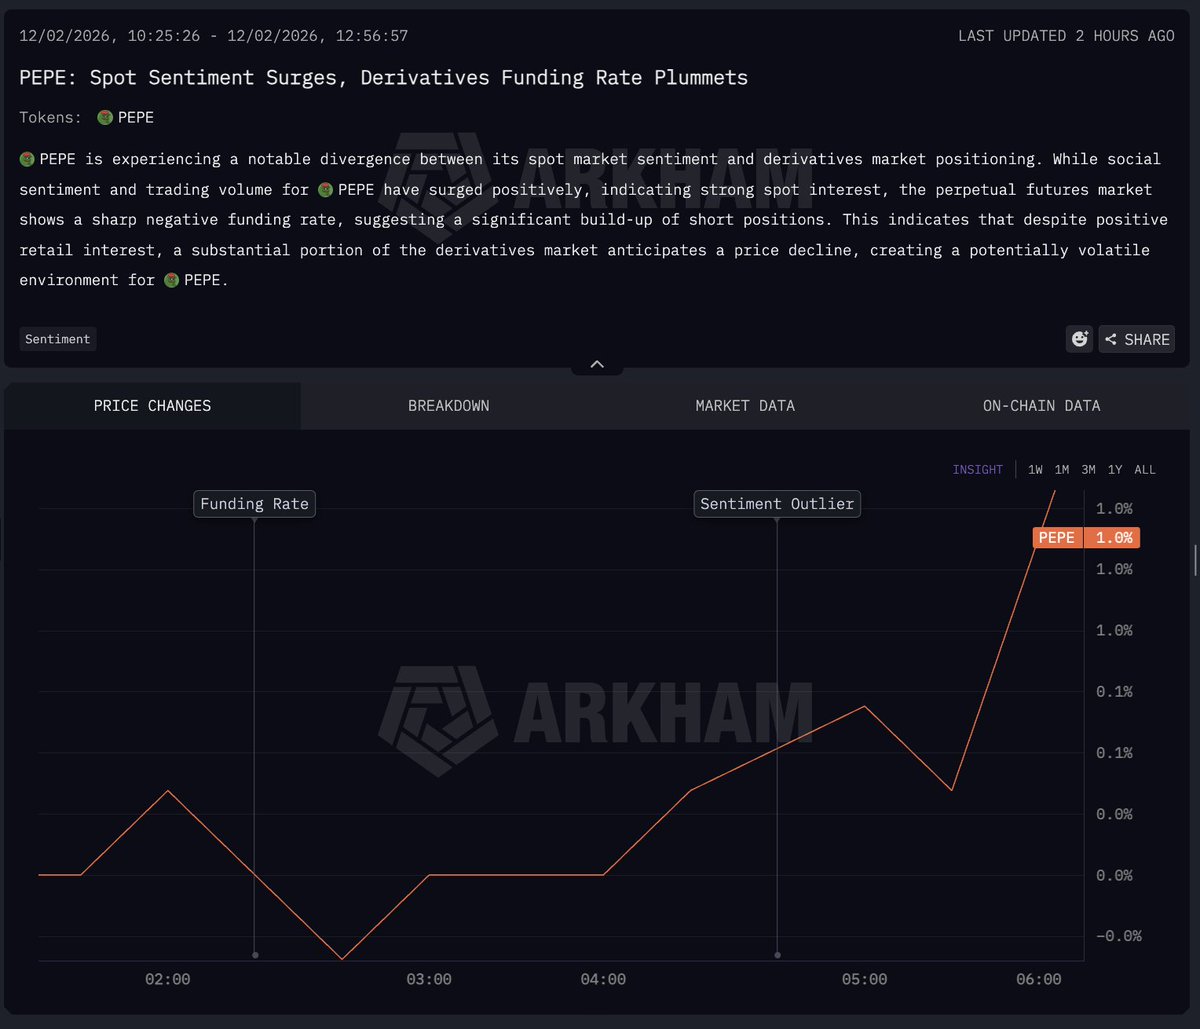Click the share arrow icon

(1111, 339)
